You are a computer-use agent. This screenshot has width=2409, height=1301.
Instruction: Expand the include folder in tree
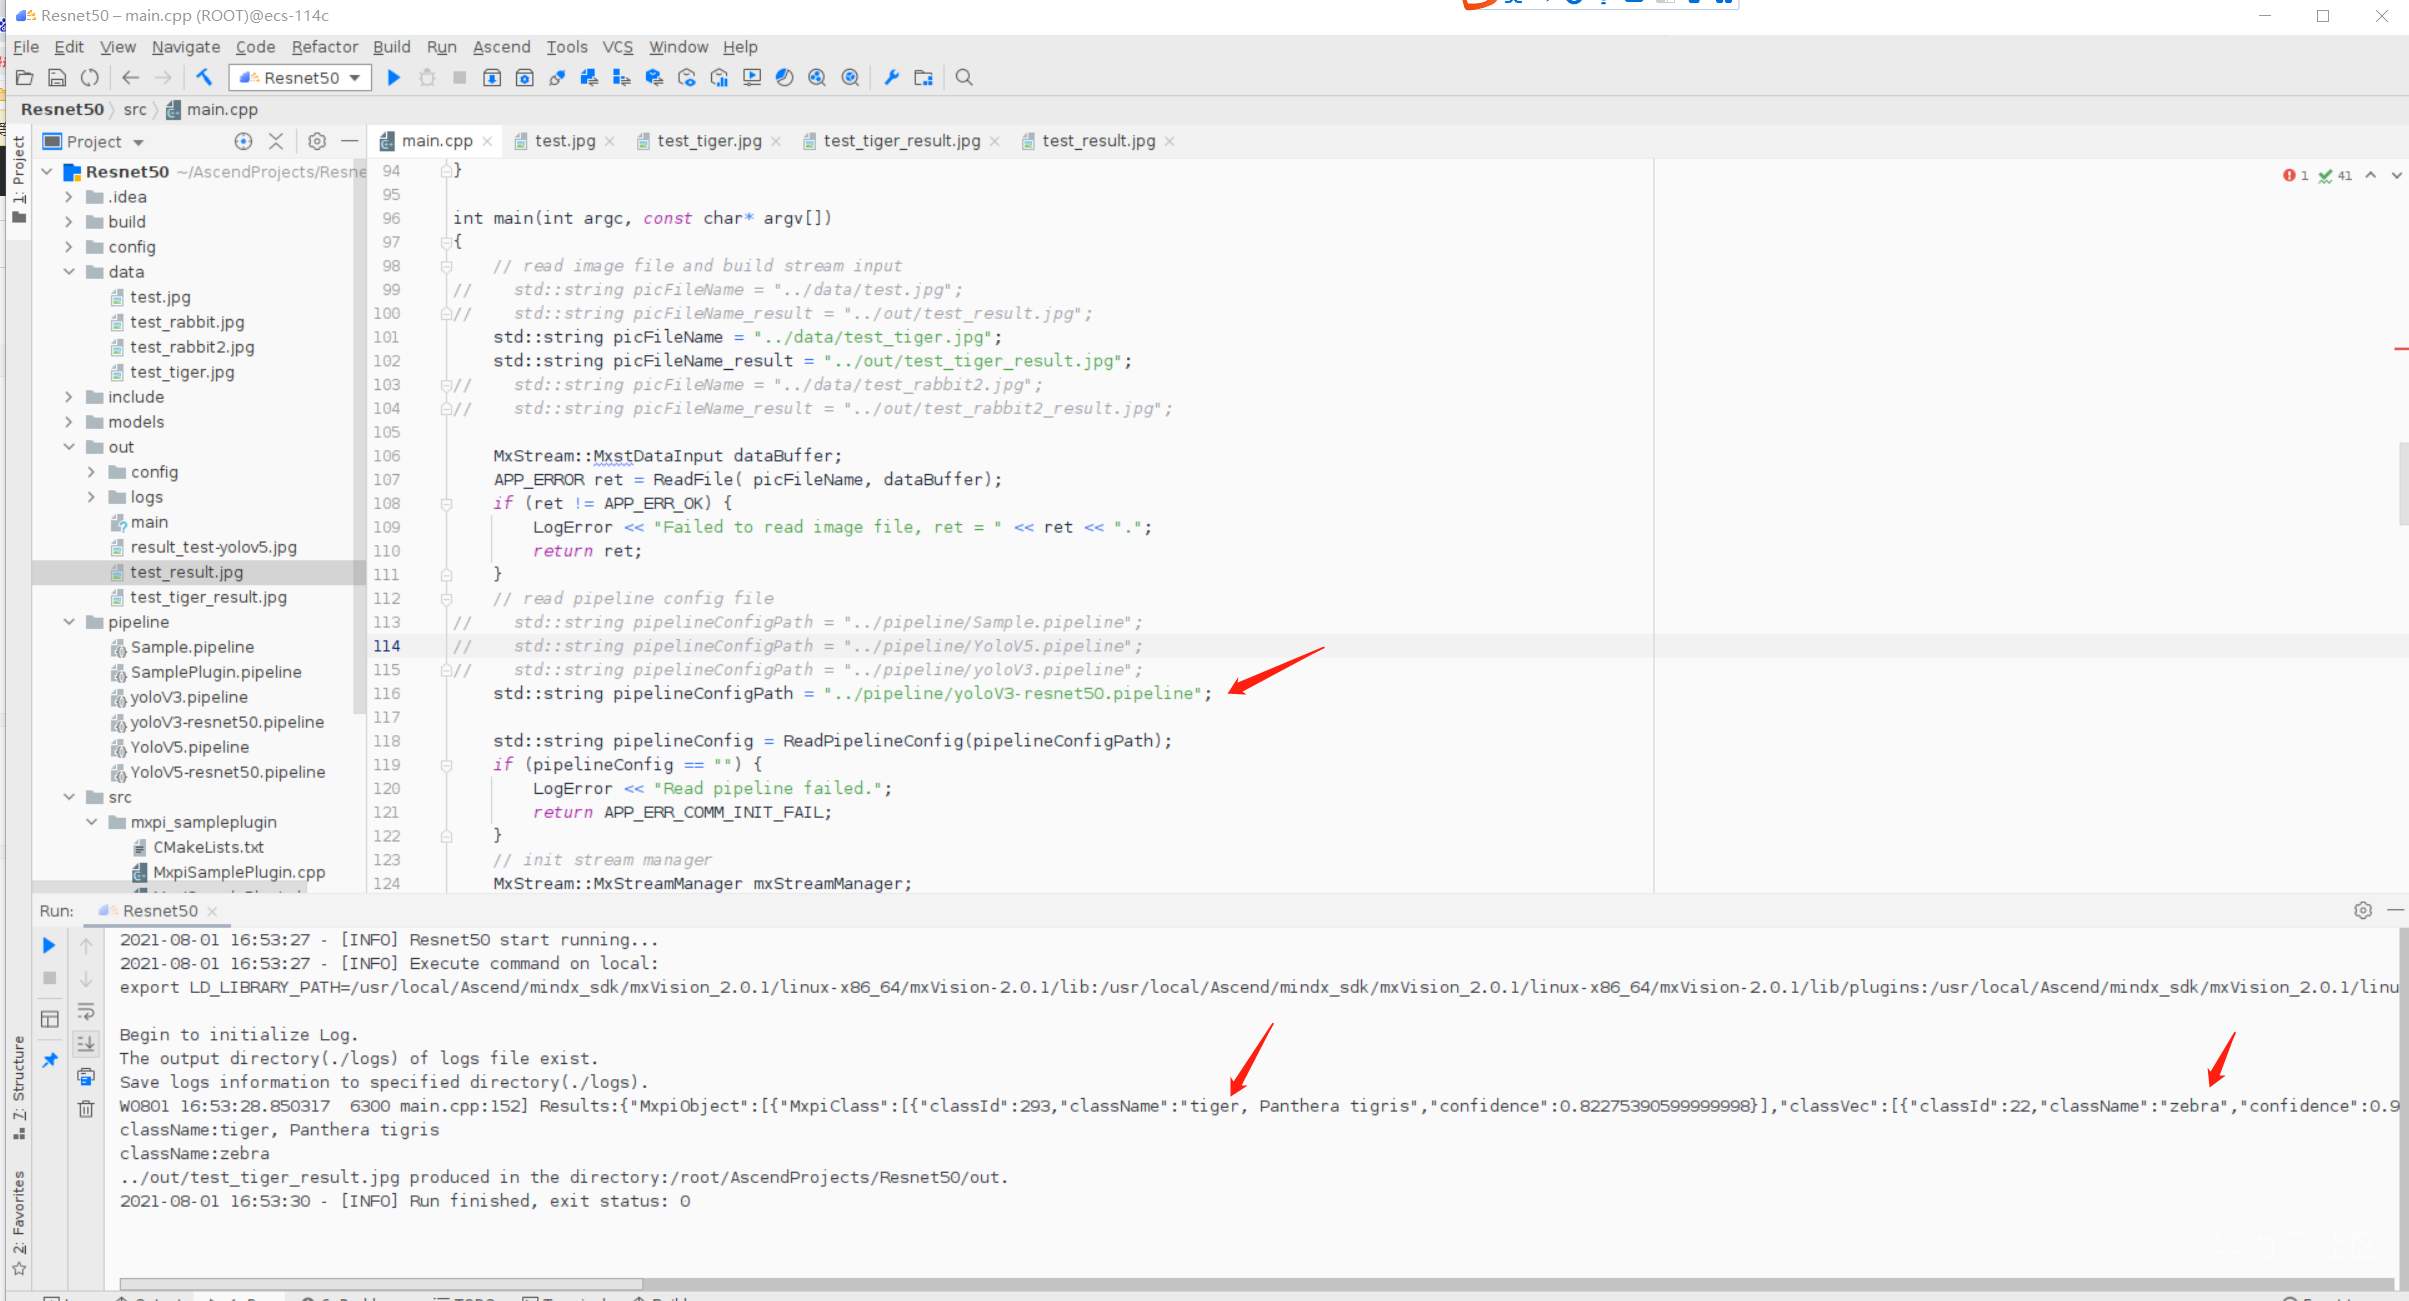point(68,397)
